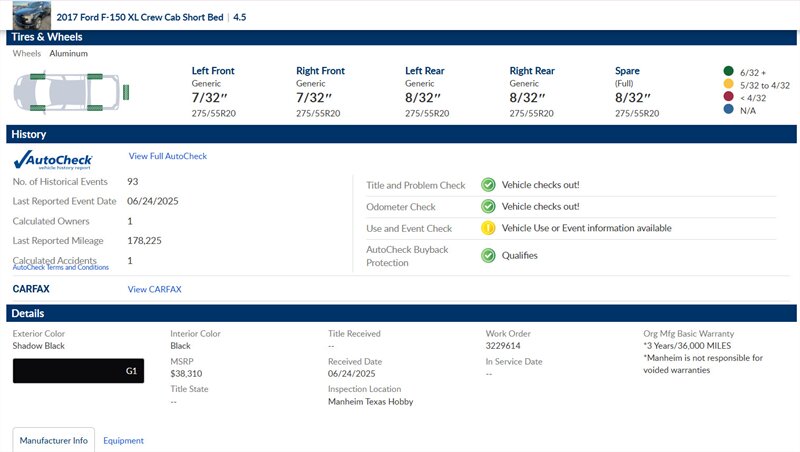Click the Tires & Wheels section header
Screen dimensions: 800x452
point(401,37)
